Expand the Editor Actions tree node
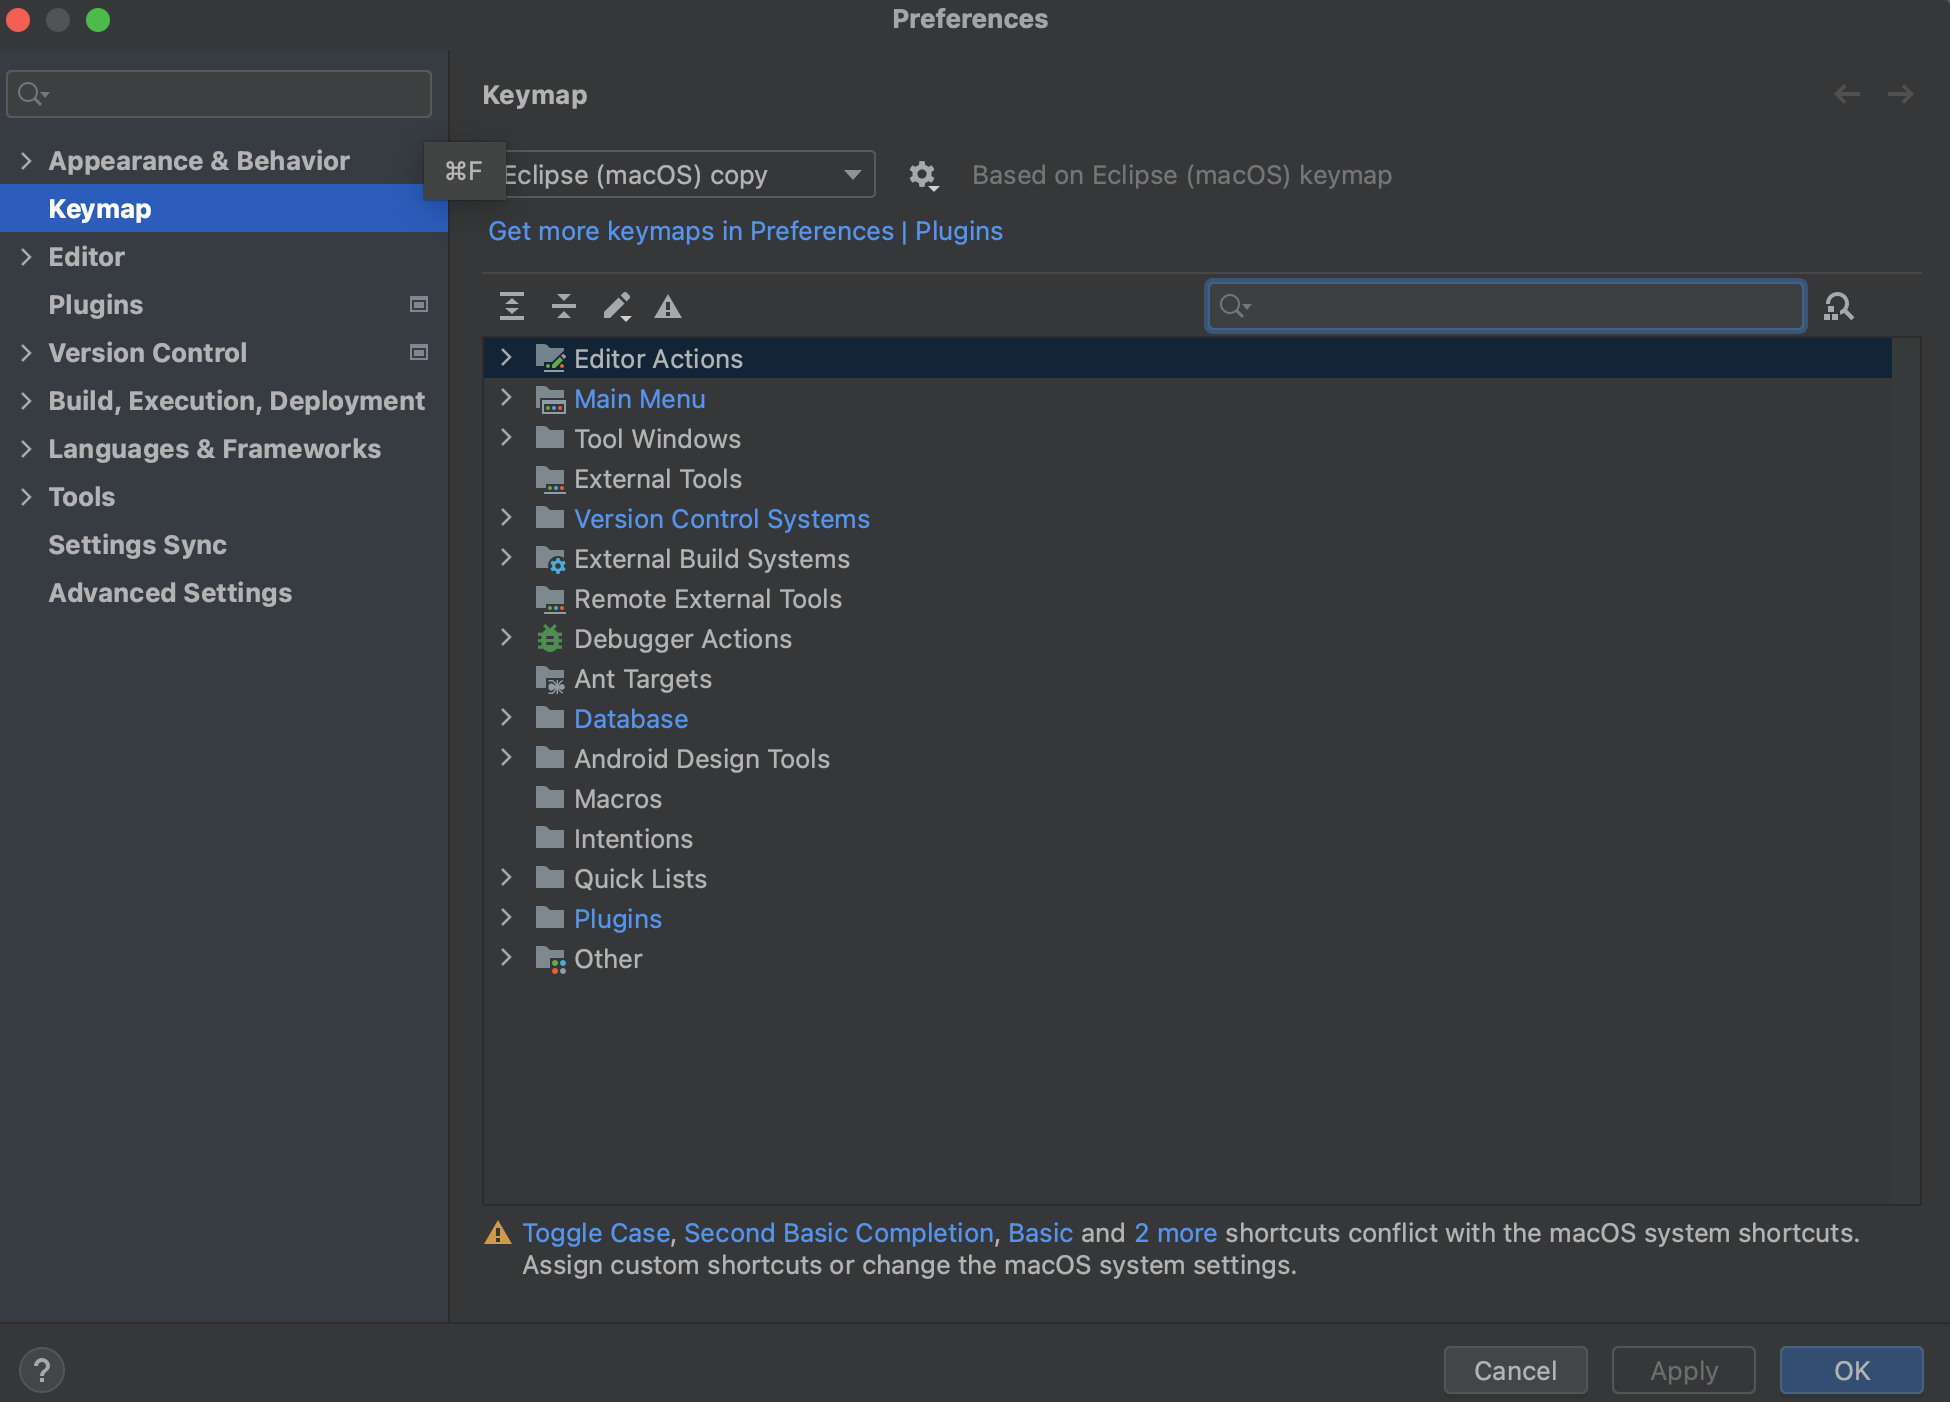The image size is (1950, 1402). pos(507,358)
